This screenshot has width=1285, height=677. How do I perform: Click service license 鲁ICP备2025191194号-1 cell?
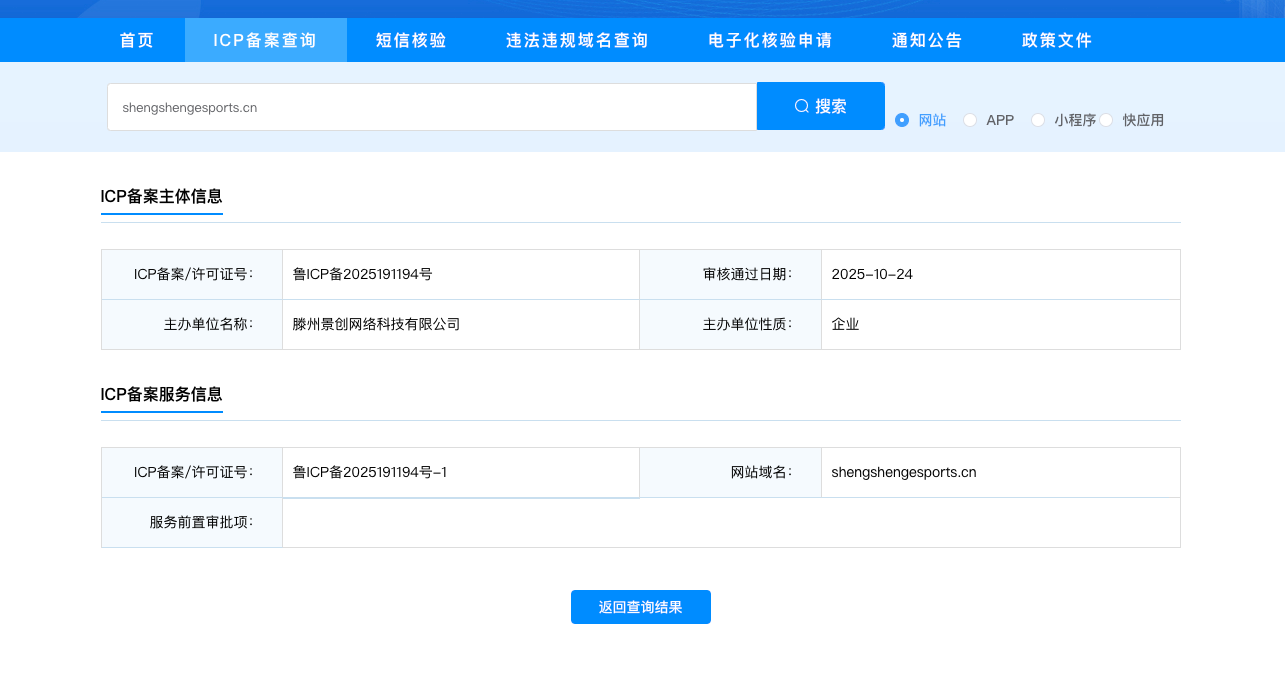click(x=461, y=473)
